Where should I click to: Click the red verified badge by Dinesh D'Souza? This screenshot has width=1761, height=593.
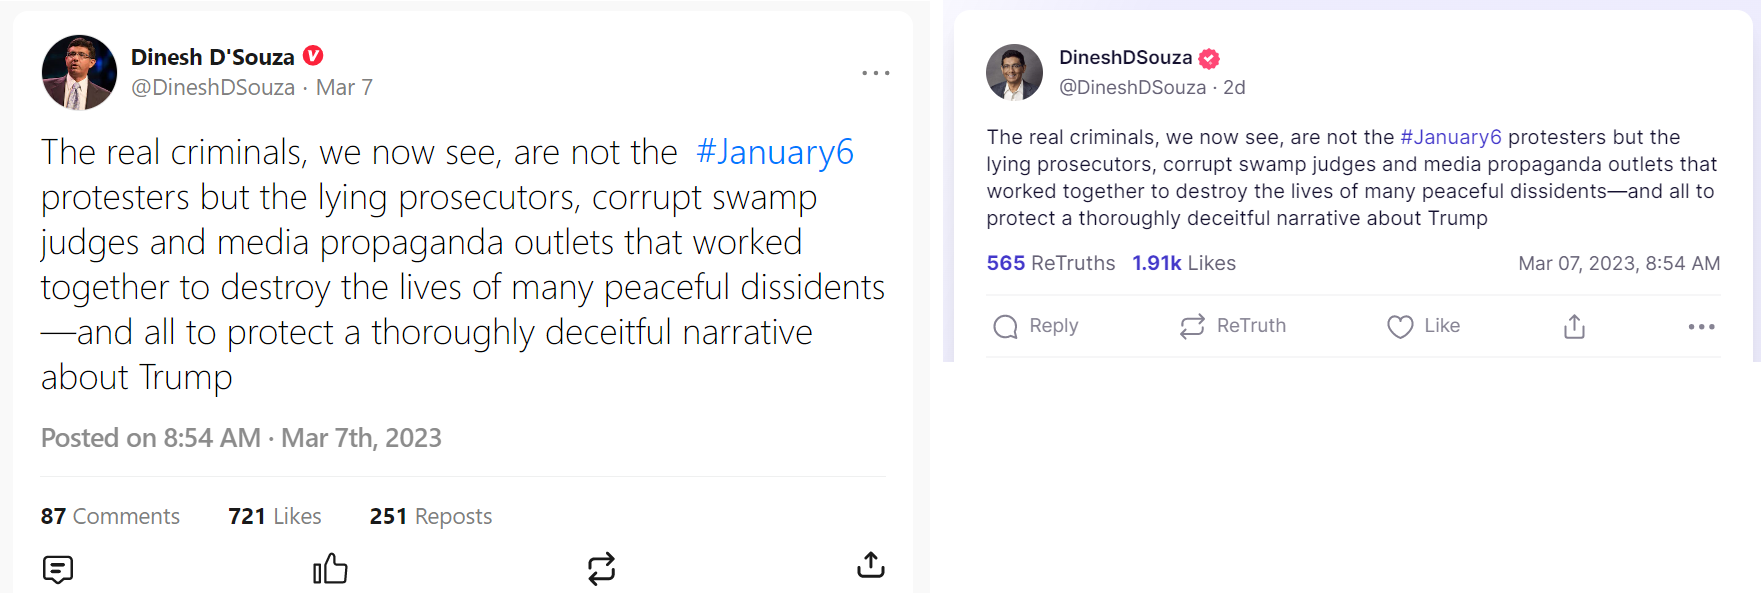(x=313, y=56)
